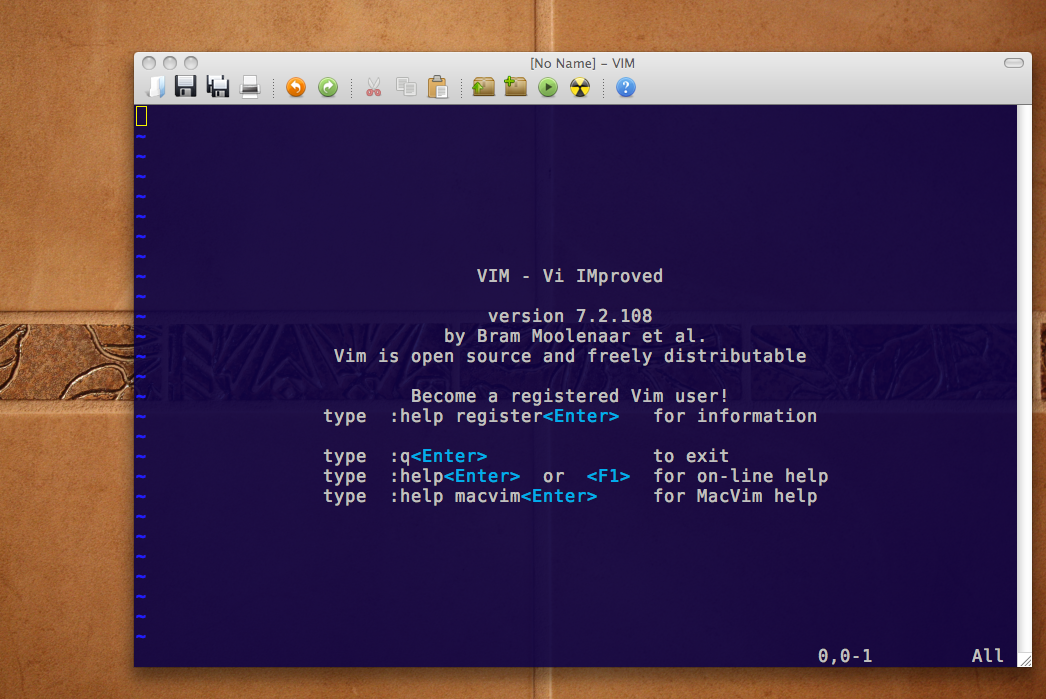The height and width of the screenshot is (699, 1046).
Task: Click the 'version 7.2.108' text
Action: point(570,316)
